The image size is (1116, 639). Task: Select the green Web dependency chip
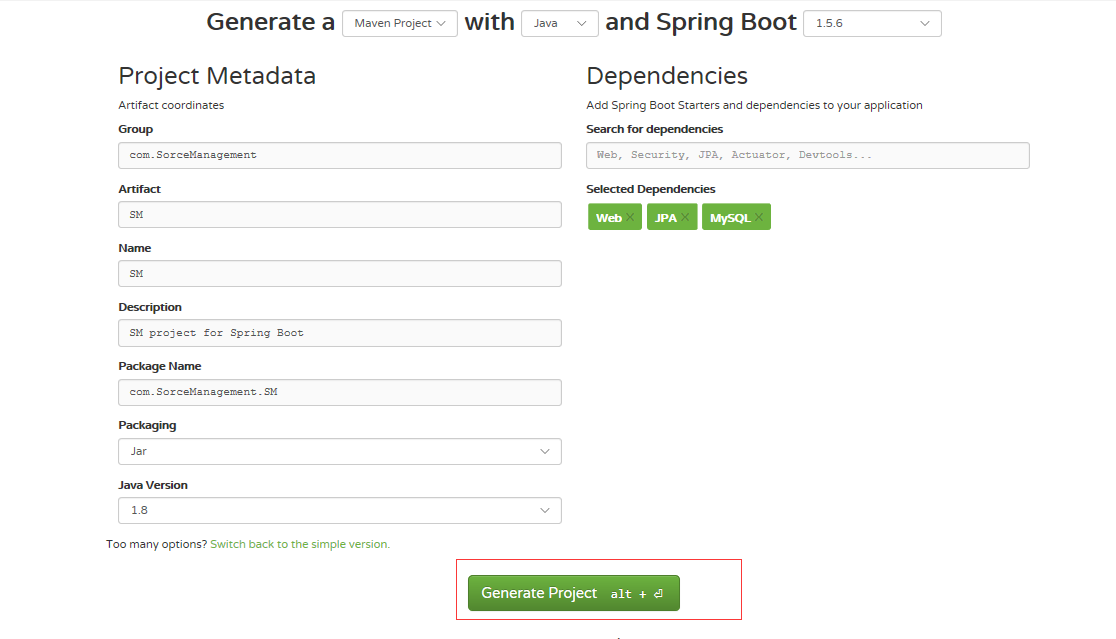pos(609,217)
